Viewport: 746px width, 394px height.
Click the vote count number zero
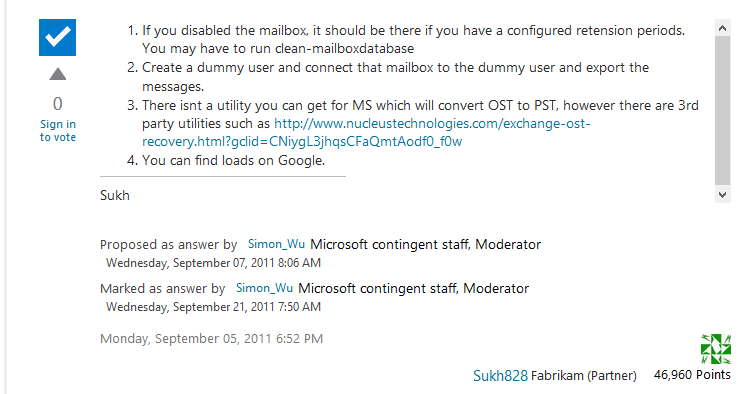pyautogui.click(x=58, y=104)
